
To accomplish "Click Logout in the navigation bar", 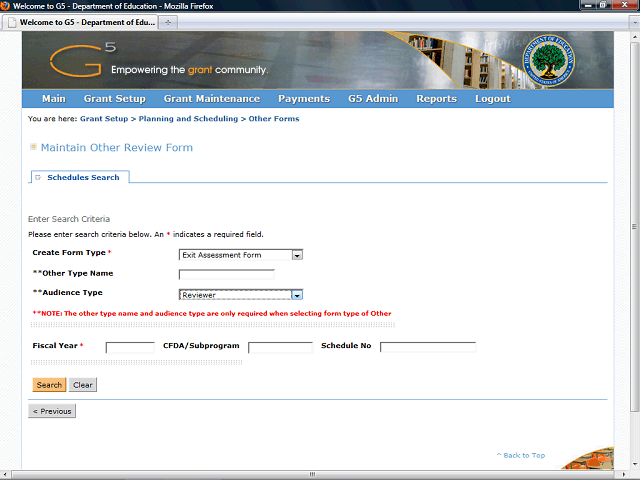I will (x=493, y=99).
